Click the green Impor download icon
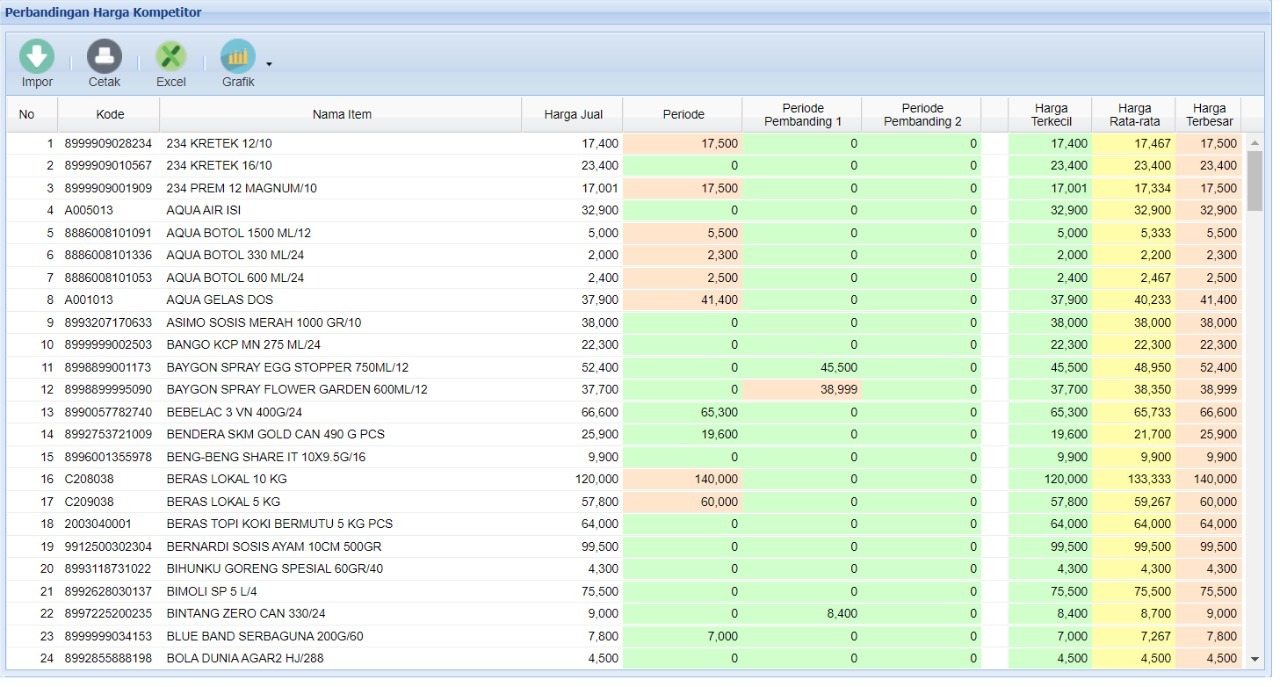The height and width of the screenshot is (687, 1280). click(x=37, y=57)
